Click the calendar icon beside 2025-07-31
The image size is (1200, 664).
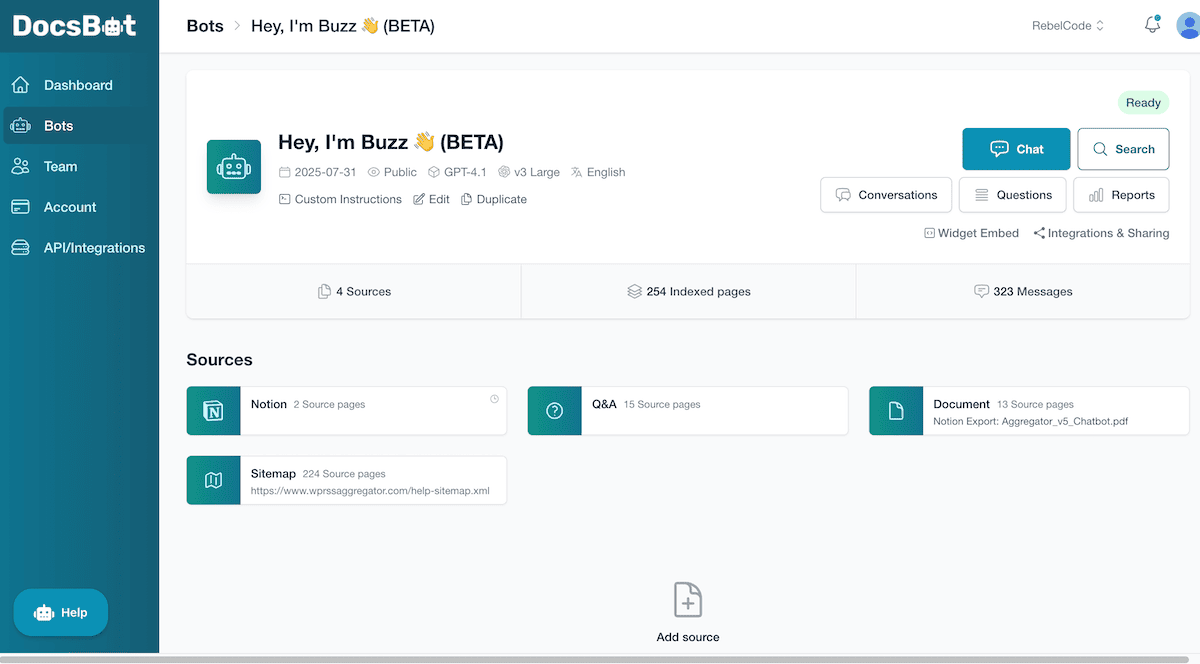(285, 172)
